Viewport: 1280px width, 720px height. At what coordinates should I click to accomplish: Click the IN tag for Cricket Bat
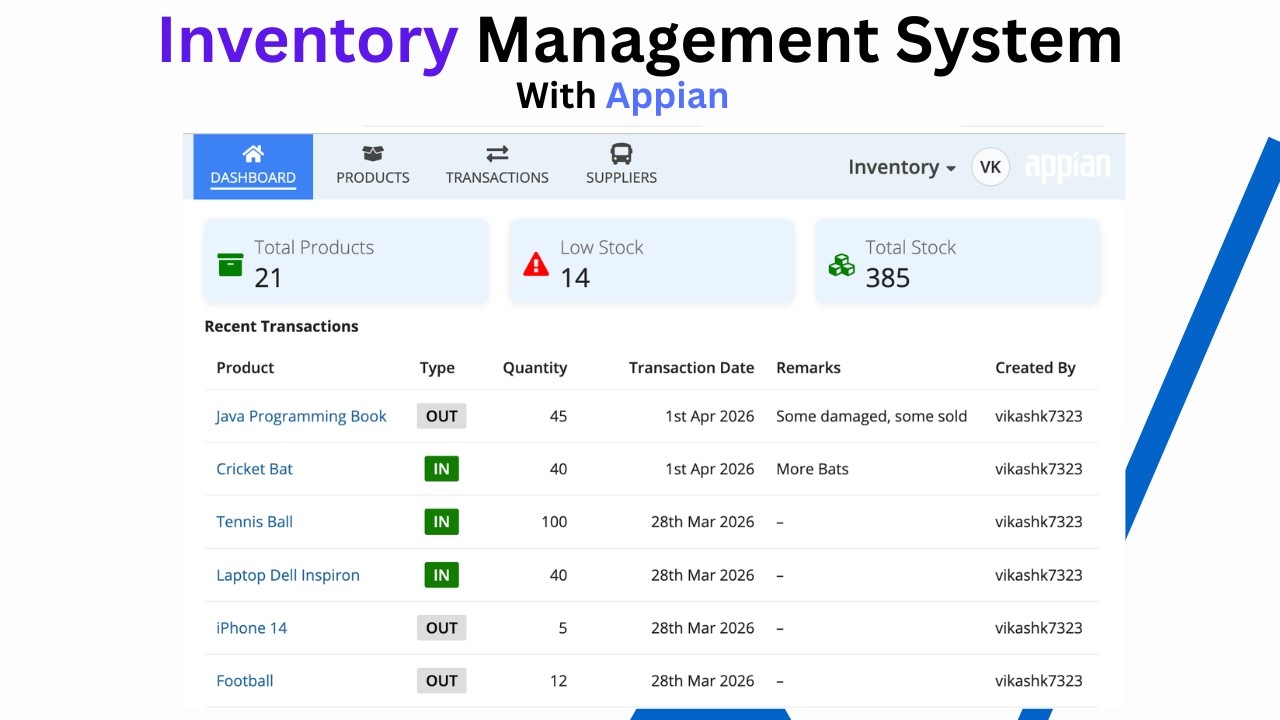(441, 469)
